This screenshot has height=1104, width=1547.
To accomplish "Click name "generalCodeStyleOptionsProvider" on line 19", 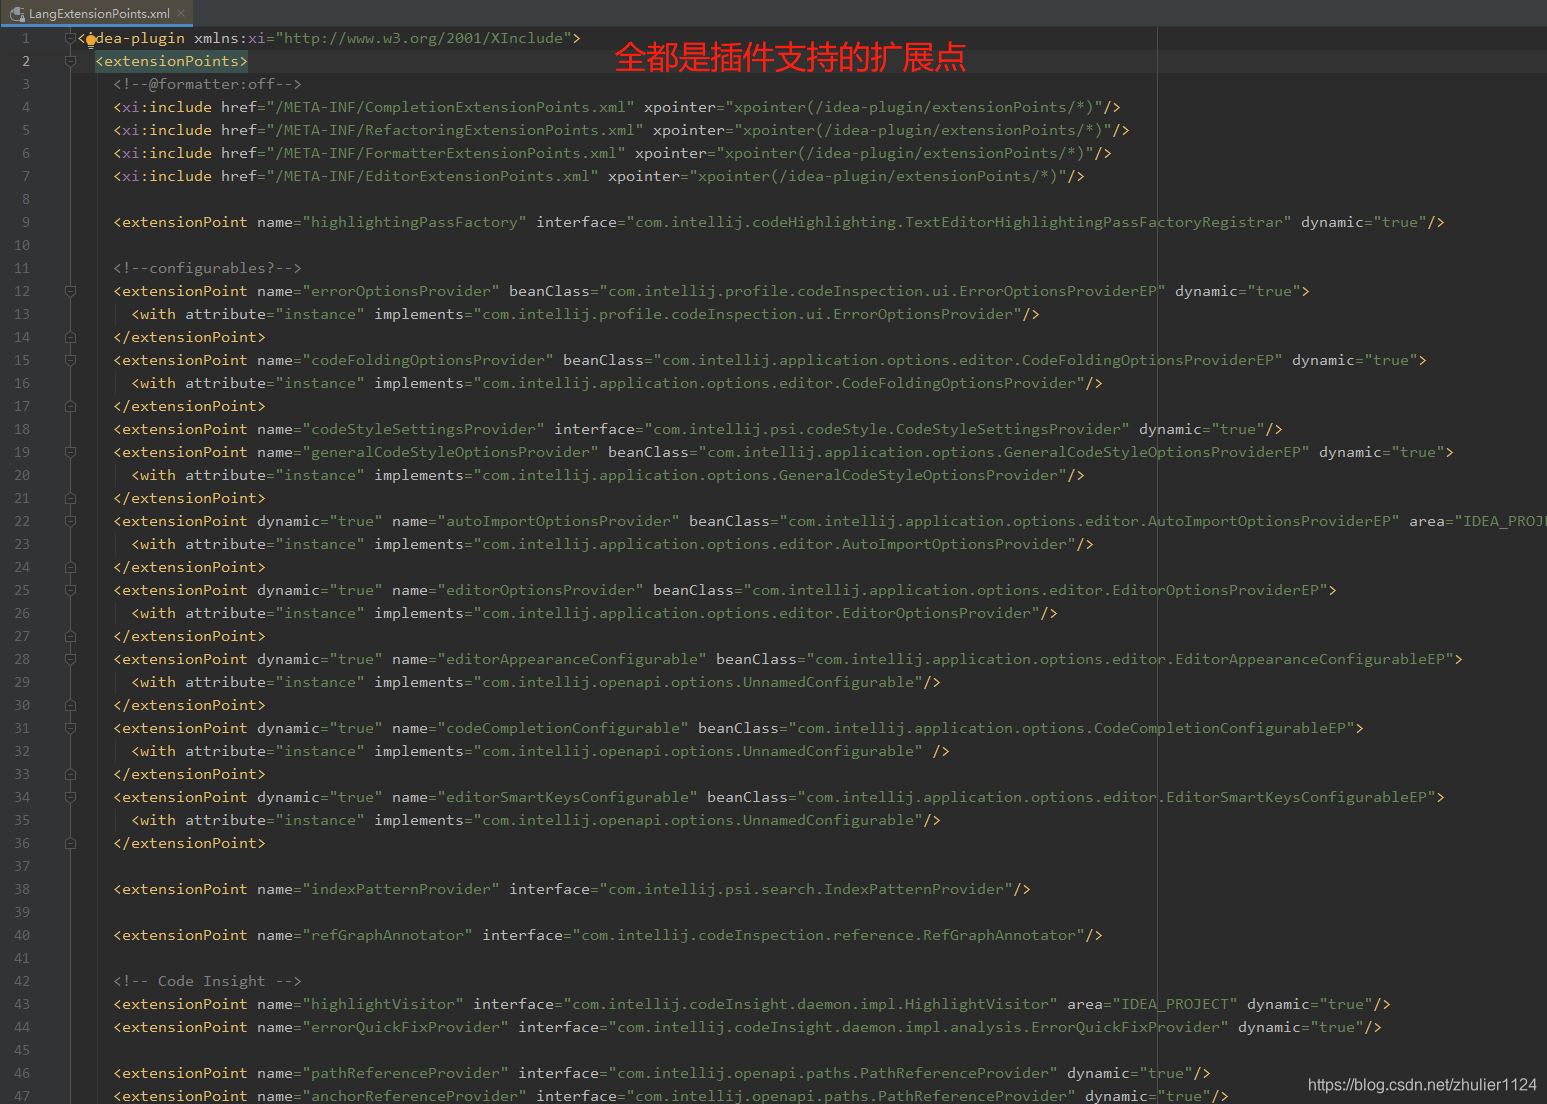I will coord(450,452).
